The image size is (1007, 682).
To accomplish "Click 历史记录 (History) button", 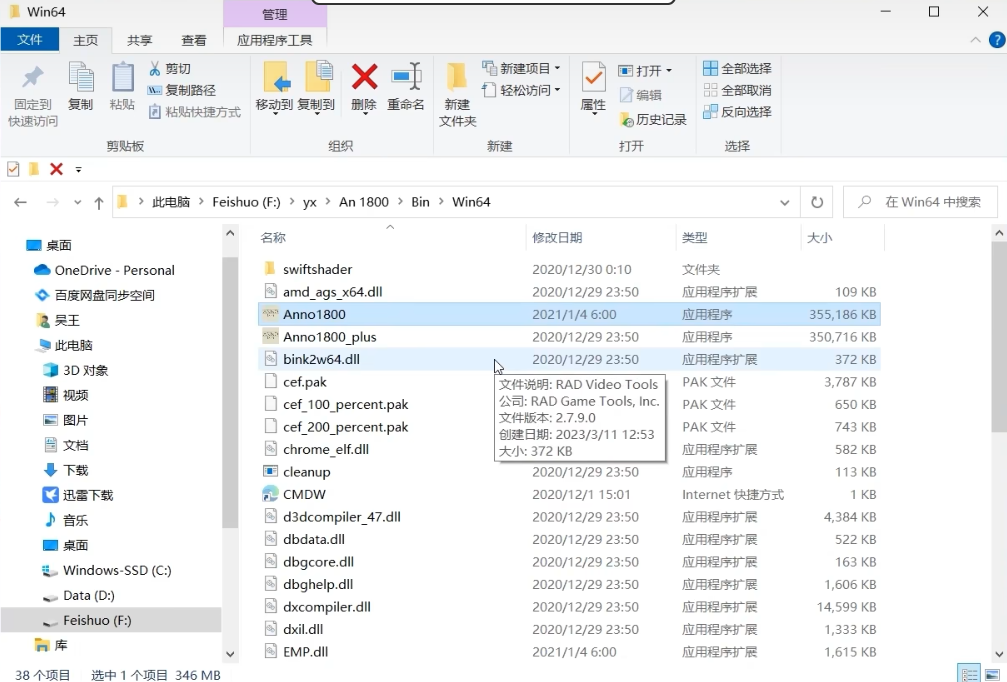I will 653,120.
